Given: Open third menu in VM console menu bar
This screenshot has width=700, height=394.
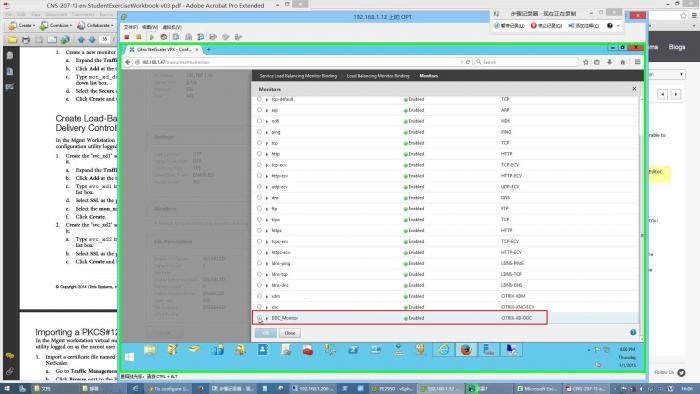Looking at the screenshot, I should point(172,27).
